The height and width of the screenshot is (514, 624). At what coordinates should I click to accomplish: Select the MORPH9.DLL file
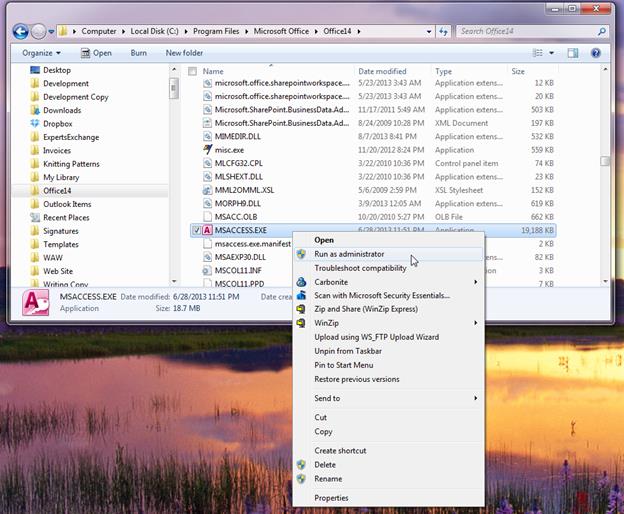pyautogui.click(x=238, y=203)
